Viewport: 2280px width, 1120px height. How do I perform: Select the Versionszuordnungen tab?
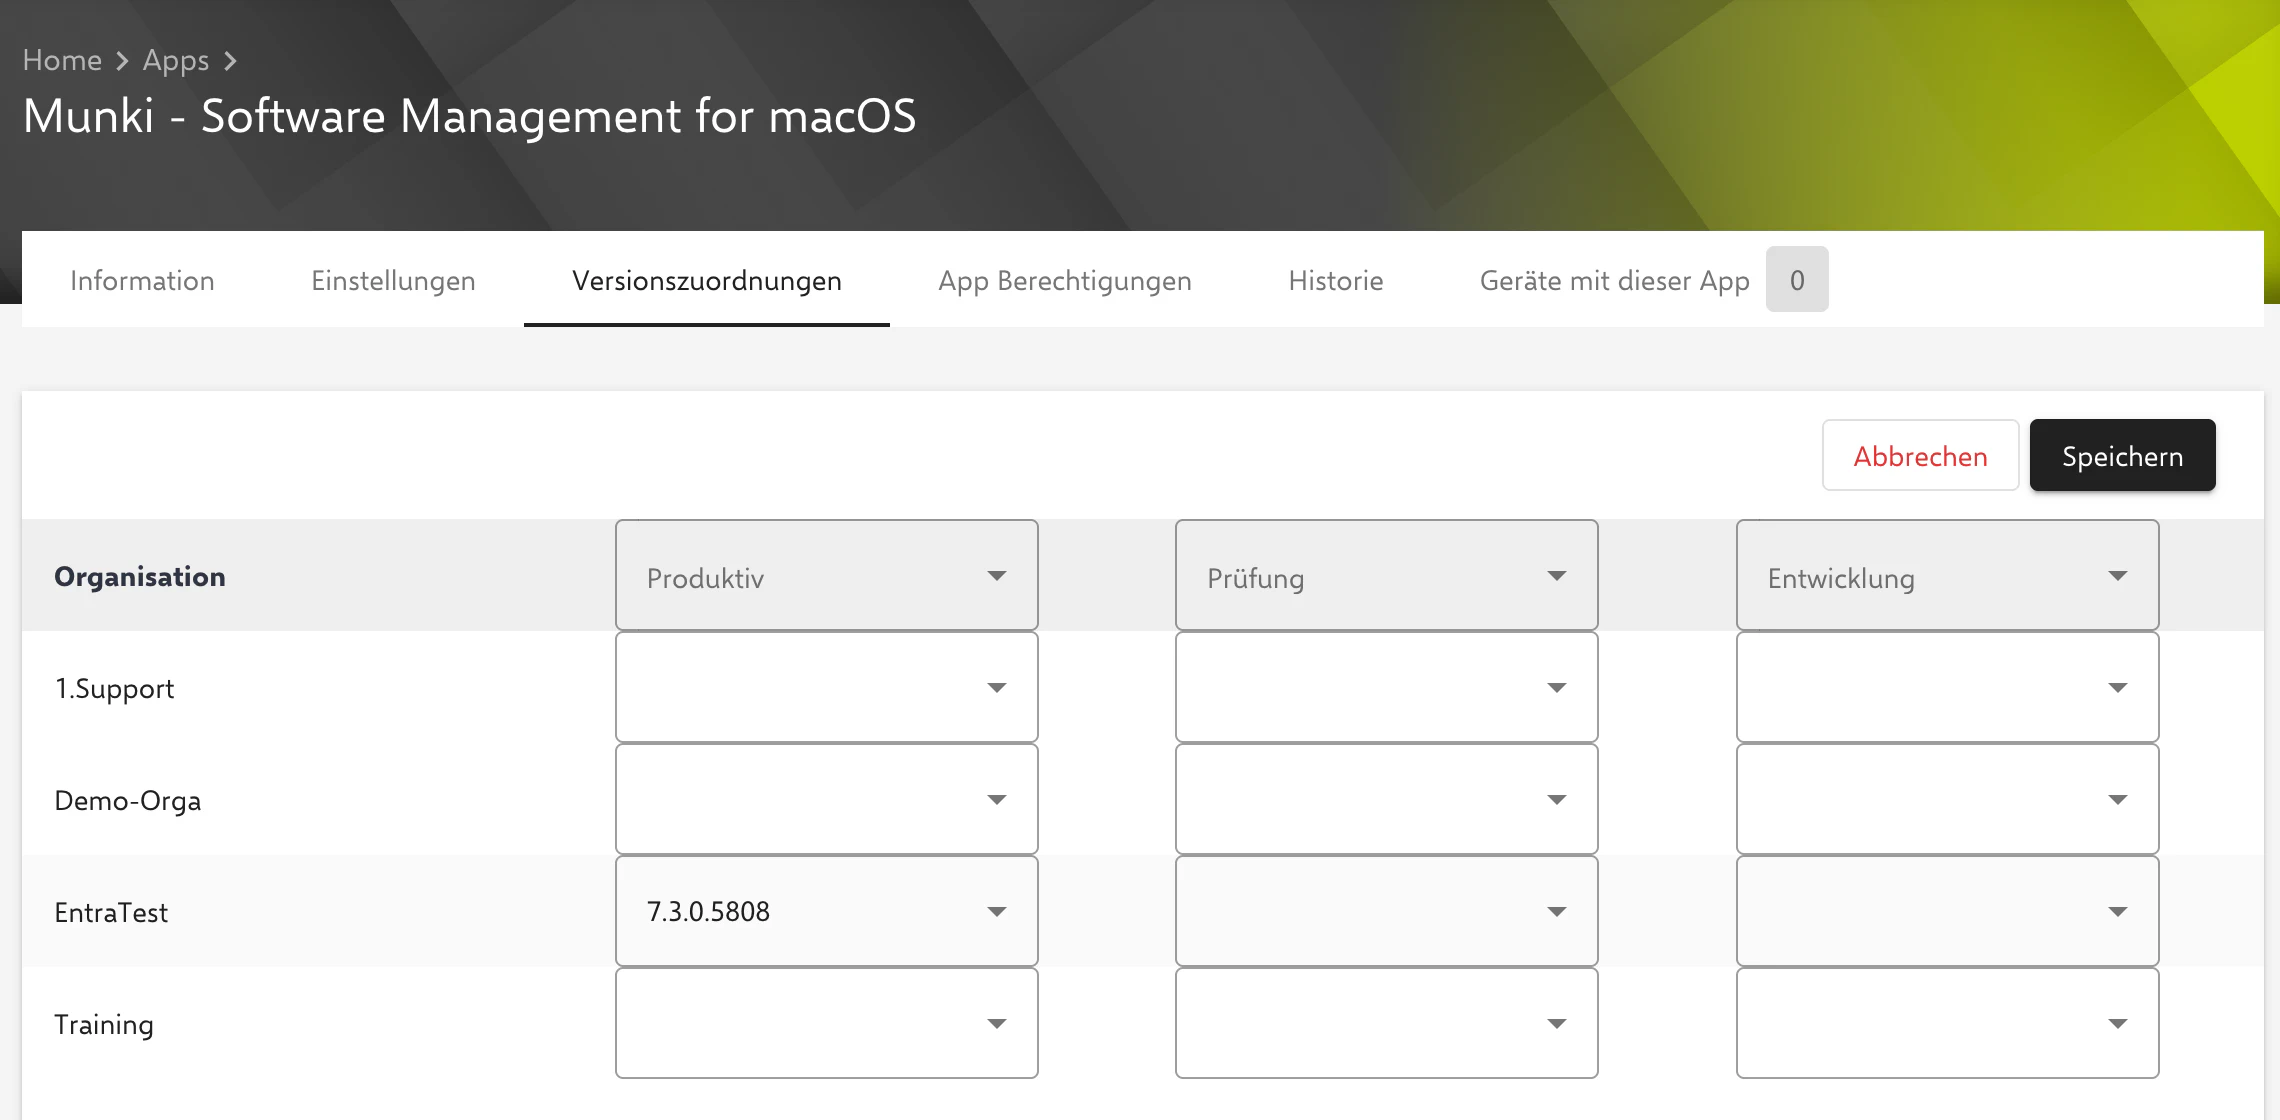point(707,280)
